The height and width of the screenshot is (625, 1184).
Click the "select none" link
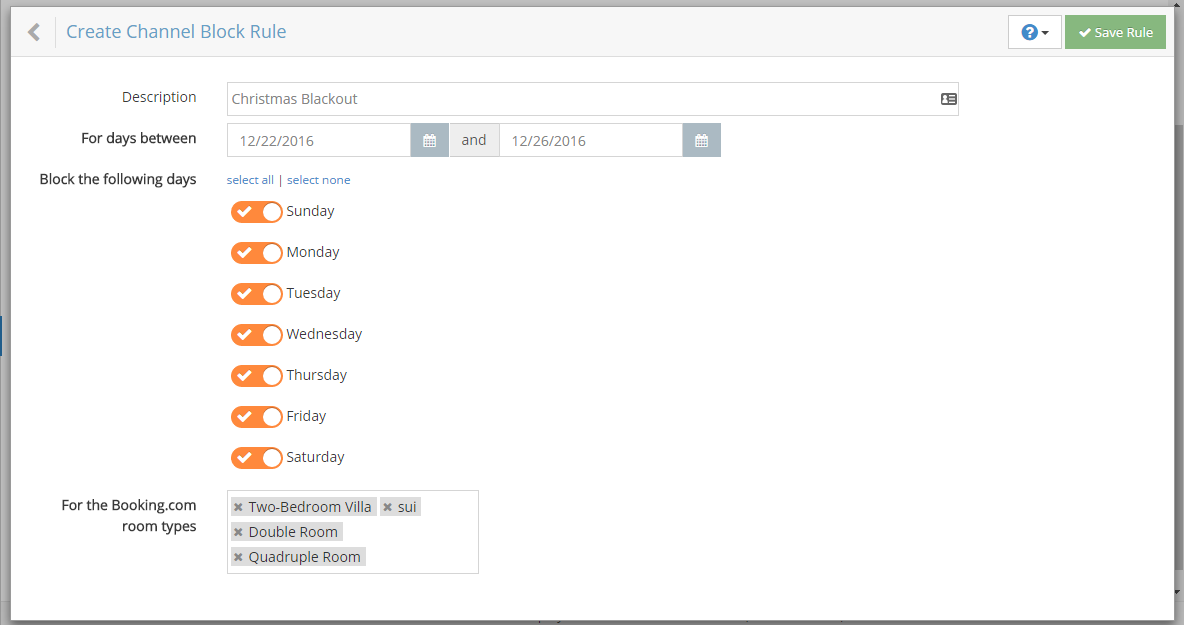(318, 180)
